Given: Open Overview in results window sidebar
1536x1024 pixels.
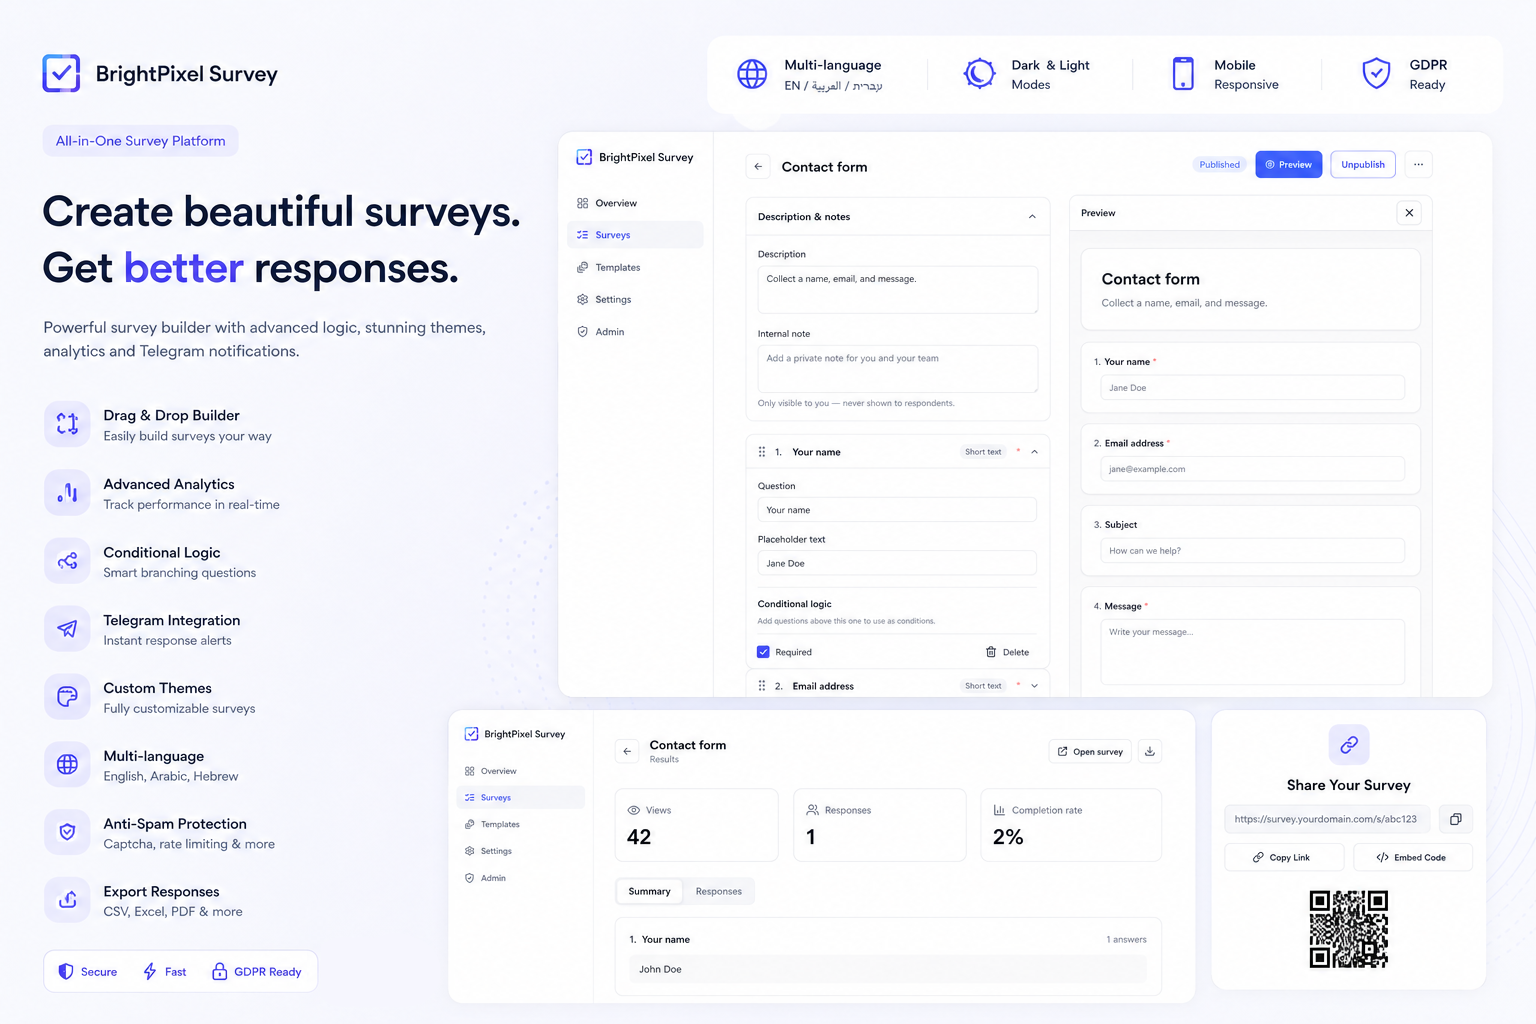Looking at the screenshot, I should (520, 771).
